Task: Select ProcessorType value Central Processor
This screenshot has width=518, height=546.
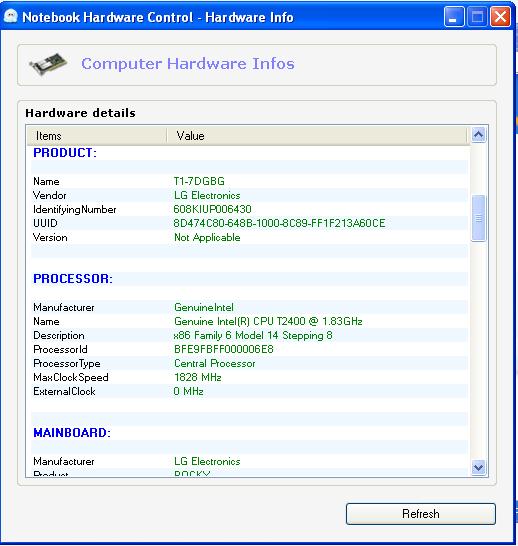Action: [214, 364]
